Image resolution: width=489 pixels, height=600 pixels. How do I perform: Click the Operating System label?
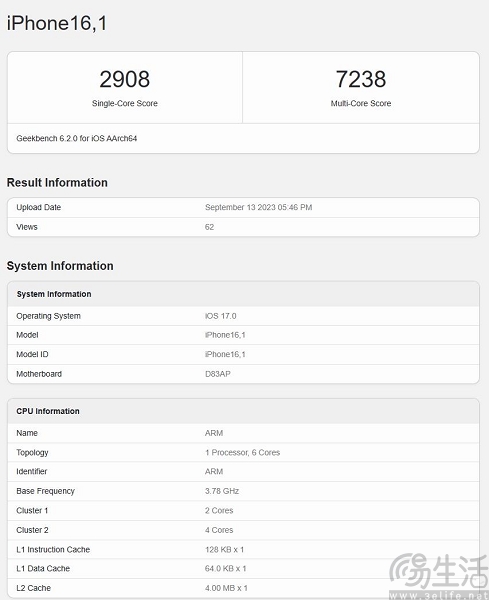click(x=49, y=316)
